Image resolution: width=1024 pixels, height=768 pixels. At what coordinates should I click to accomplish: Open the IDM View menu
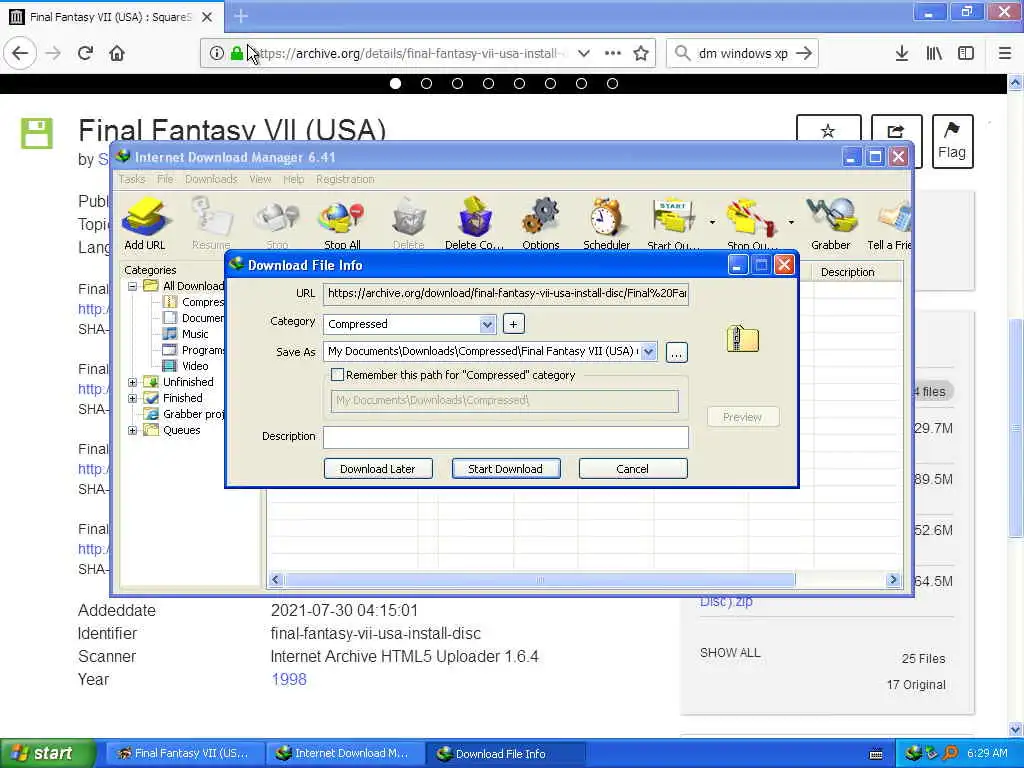(x=260, y=179)
